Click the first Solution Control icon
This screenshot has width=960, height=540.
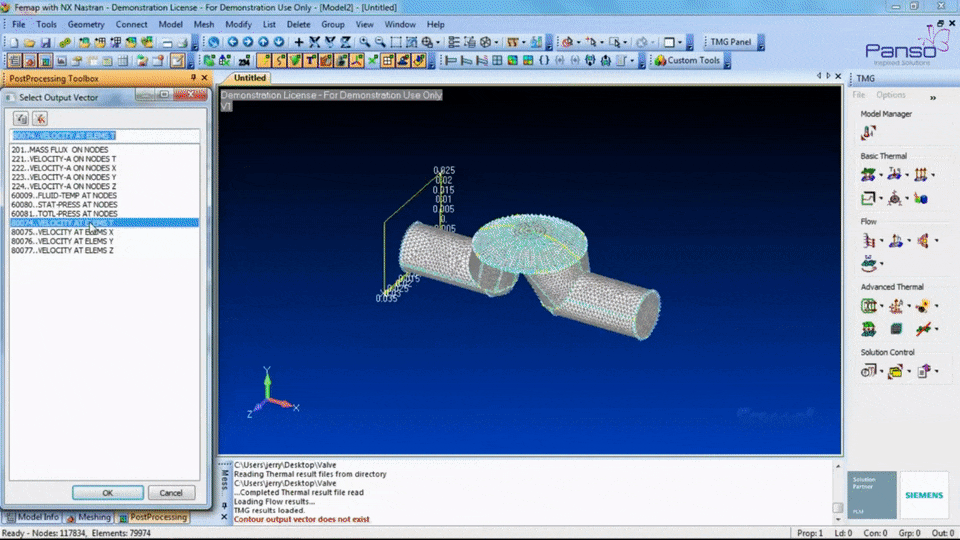click(x=868, y=370)
